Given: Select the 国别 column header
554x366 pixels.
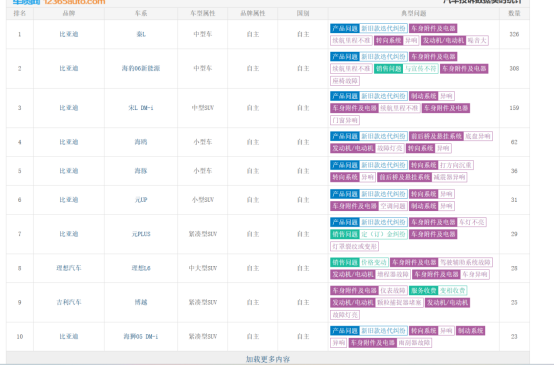Looking at the screenshot, I should [303, 13].
